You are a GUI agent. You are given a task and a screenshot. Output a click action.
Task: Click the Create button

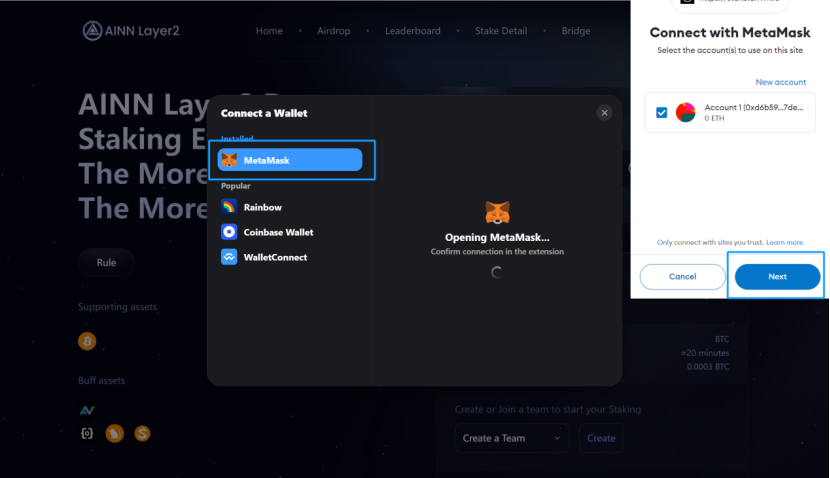coord(601,438)
